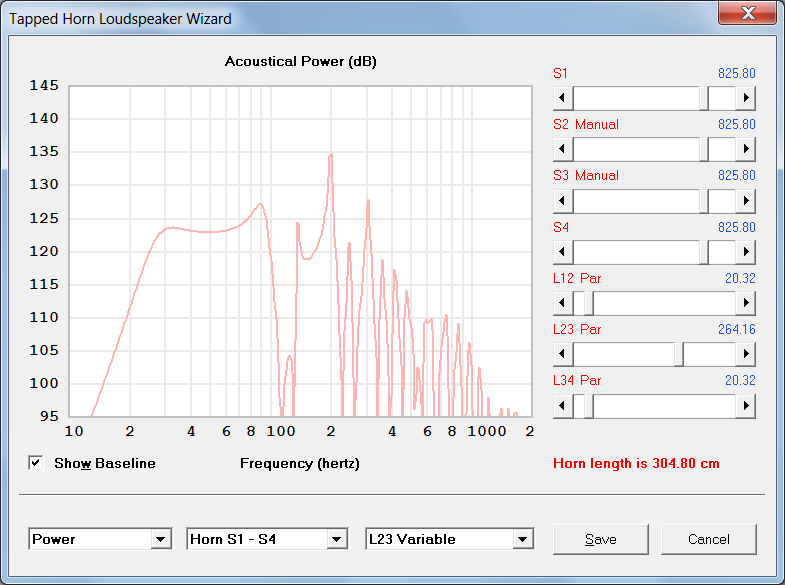Decrease L23 Par with left arrow
This screenshot has height=585, width=785.
coord(563,354)
